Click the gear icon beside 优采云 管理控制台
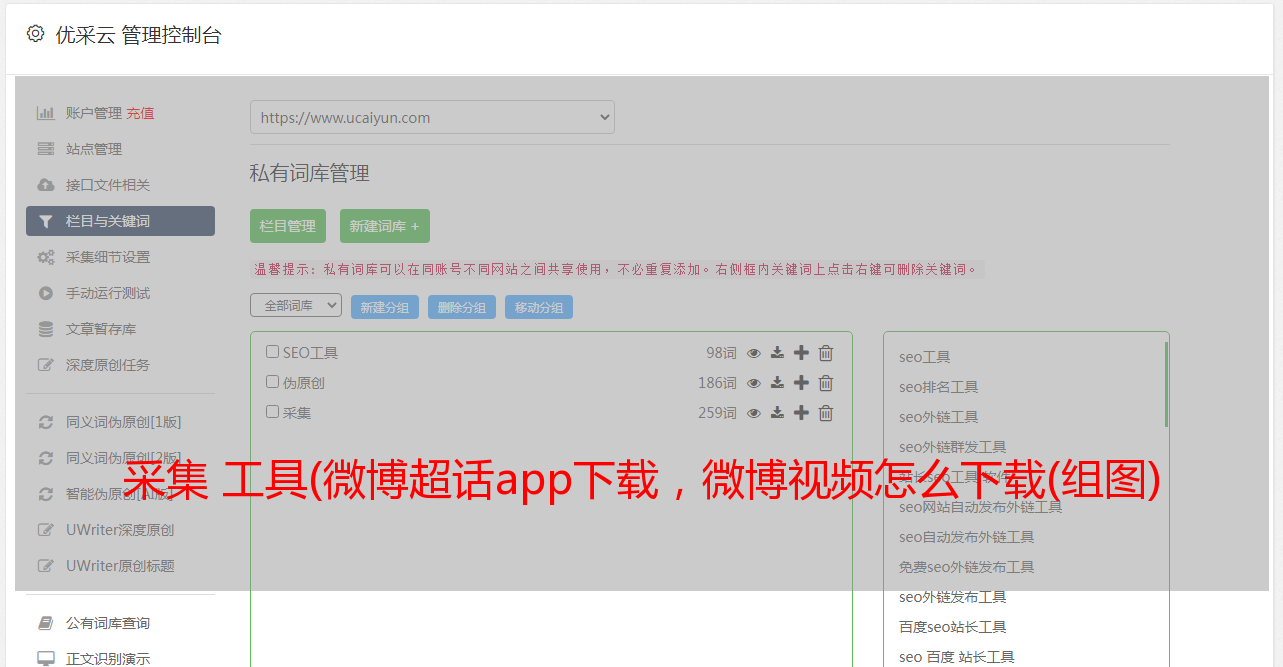Image resolution: width=1283 pixels, height=667 pixels. 36,34
